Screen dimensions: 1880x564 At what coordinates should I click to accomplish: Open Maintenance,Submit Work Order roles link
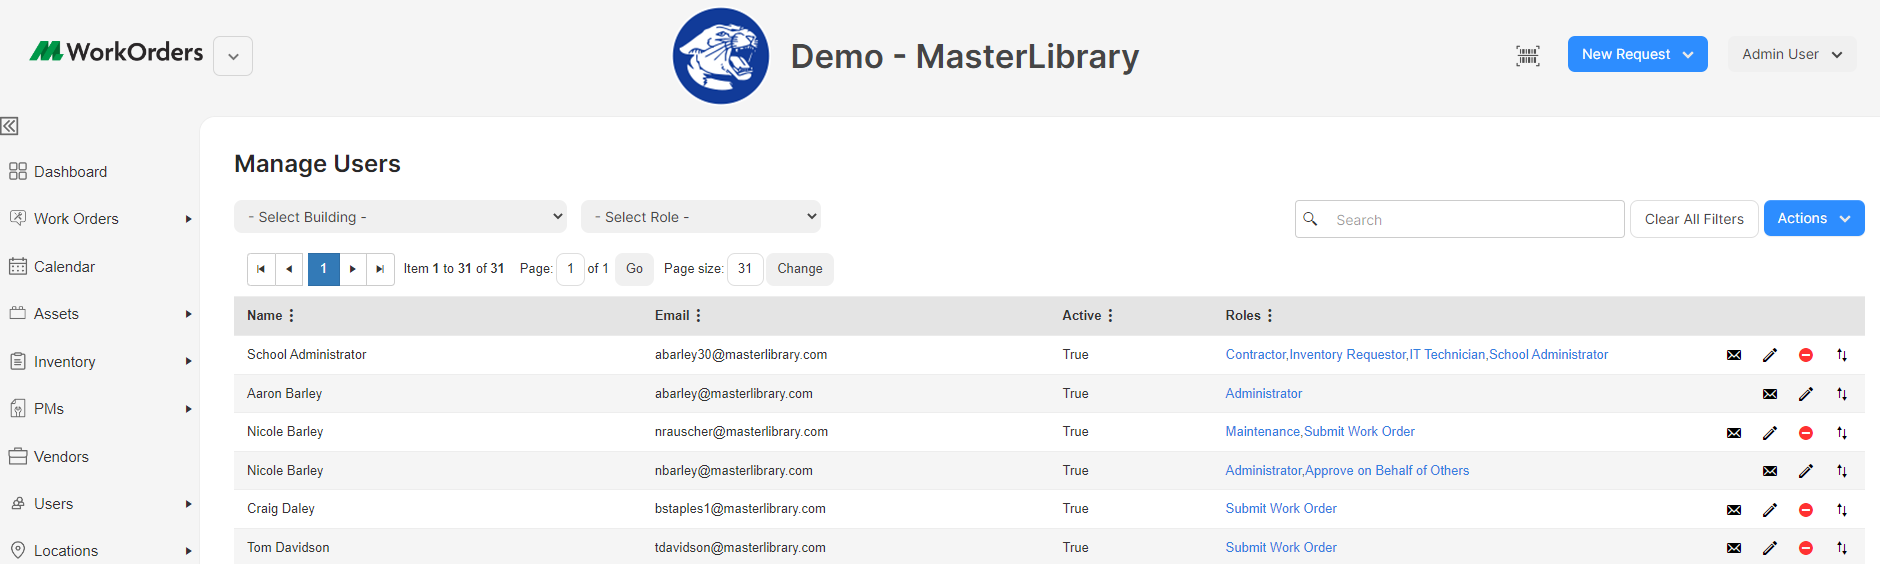click(x=1320, y=432)
